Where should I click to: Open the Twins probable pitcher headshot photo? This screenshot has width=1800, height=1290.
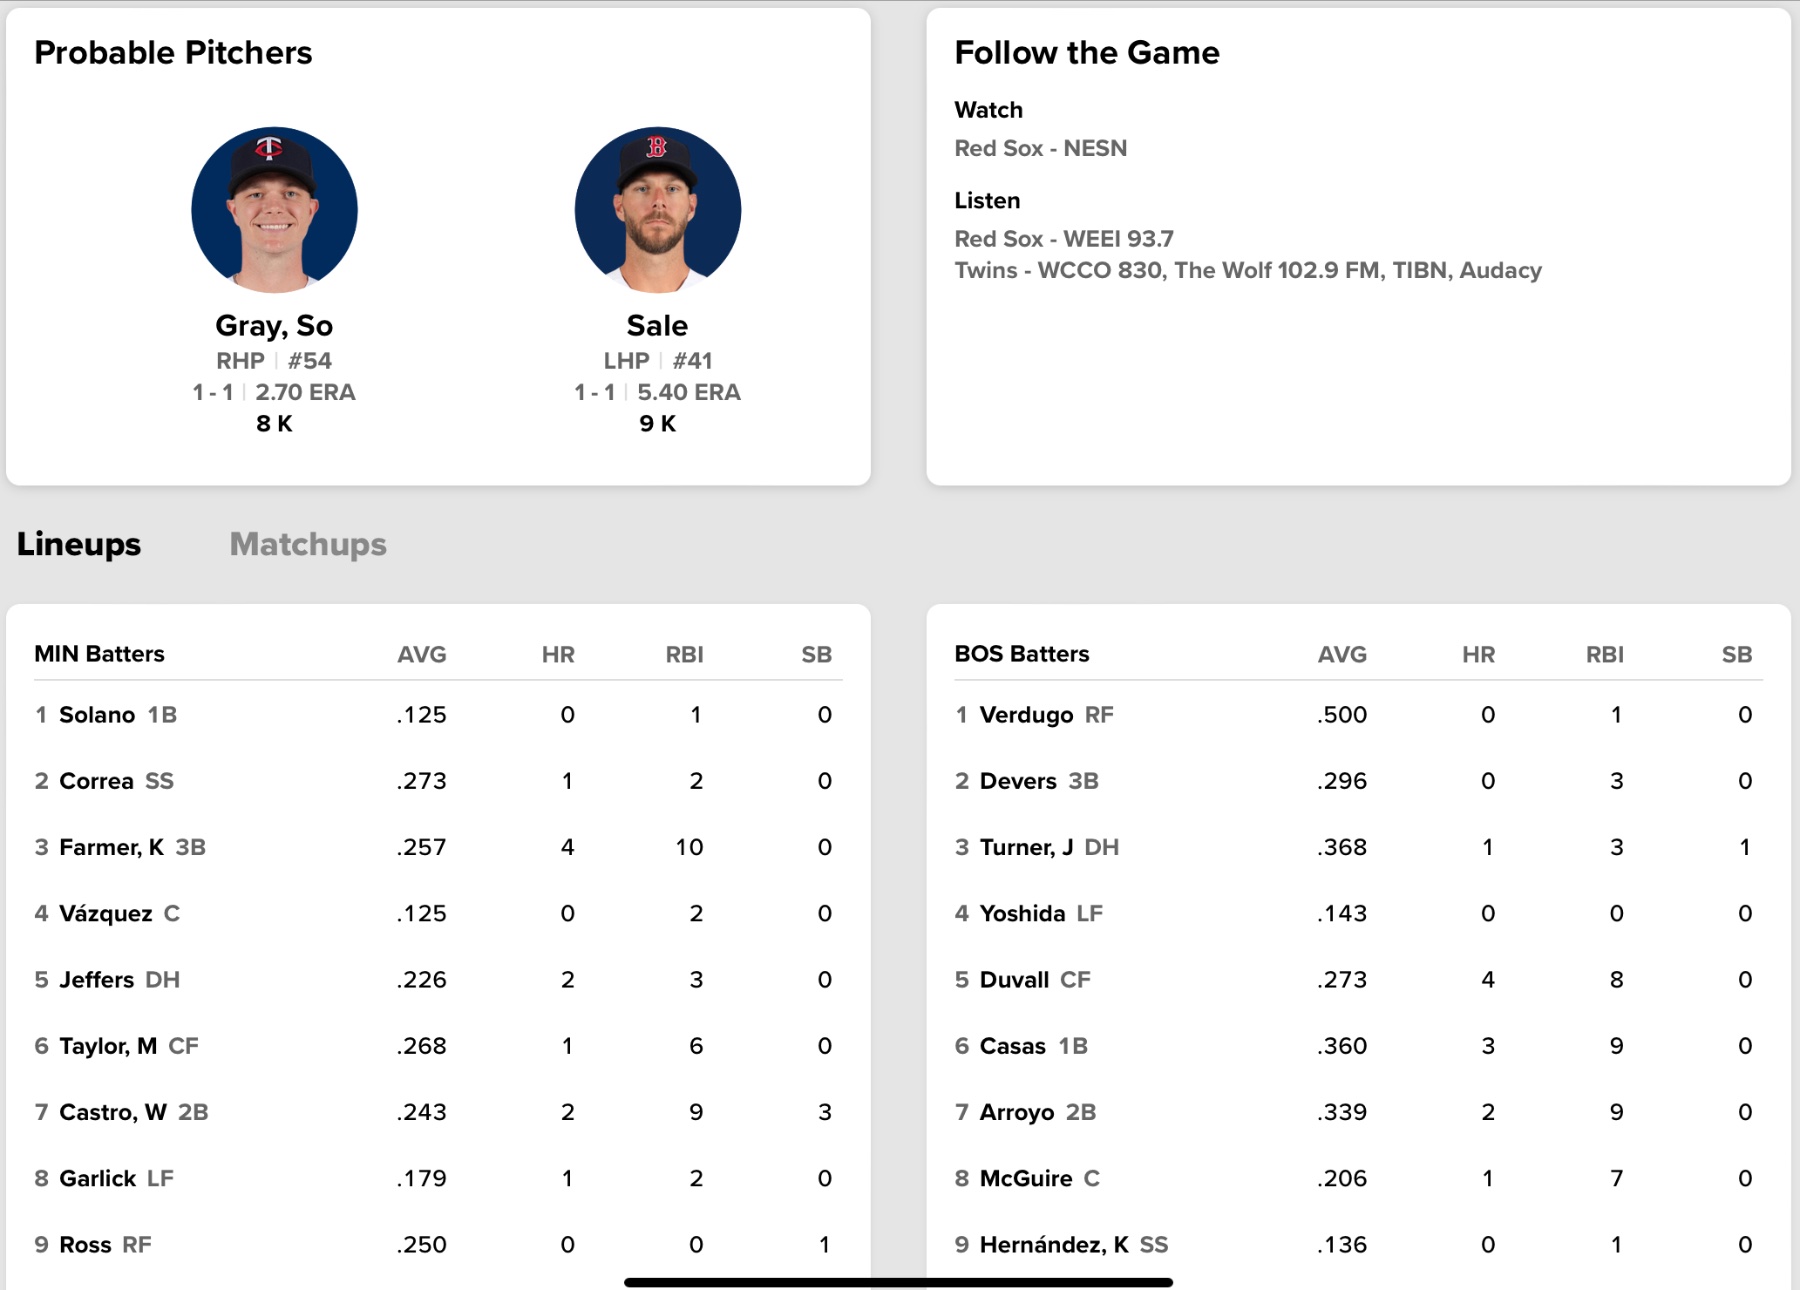tap(274, 210)
